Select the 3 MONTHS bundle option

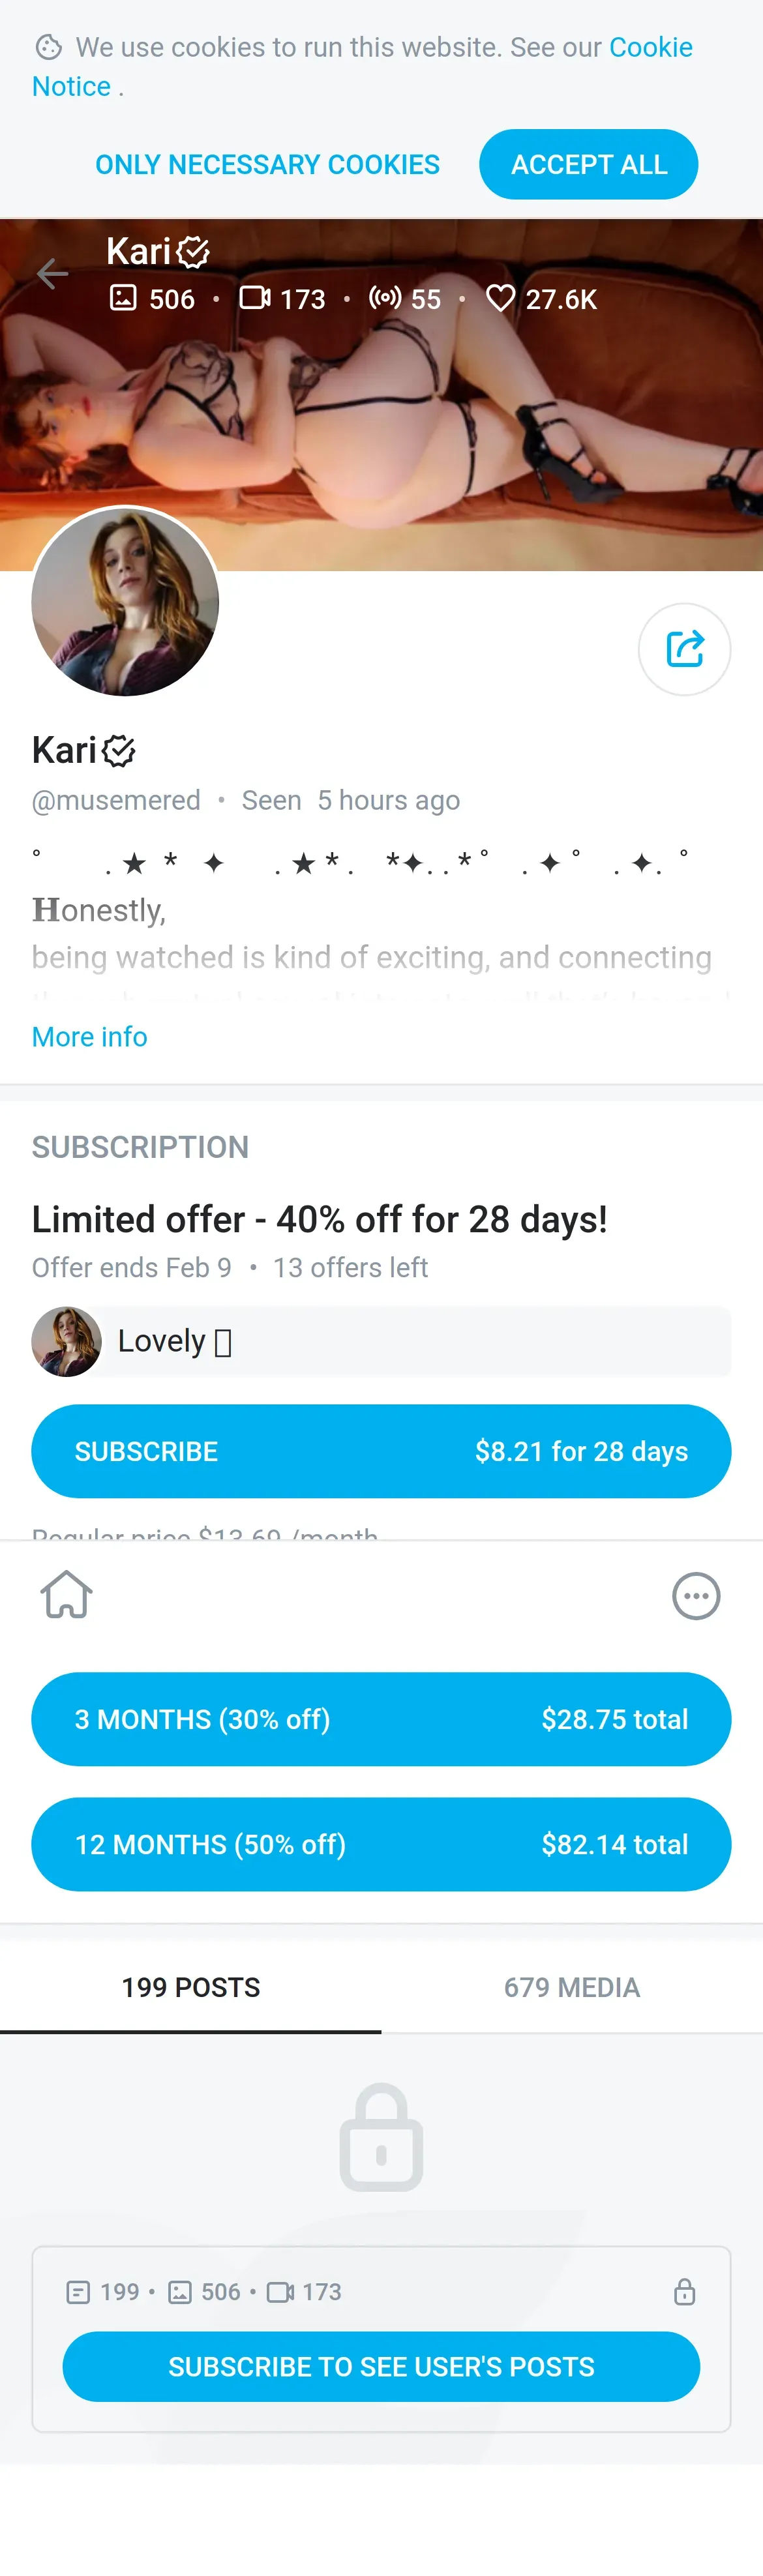(x=381, y=1720)
